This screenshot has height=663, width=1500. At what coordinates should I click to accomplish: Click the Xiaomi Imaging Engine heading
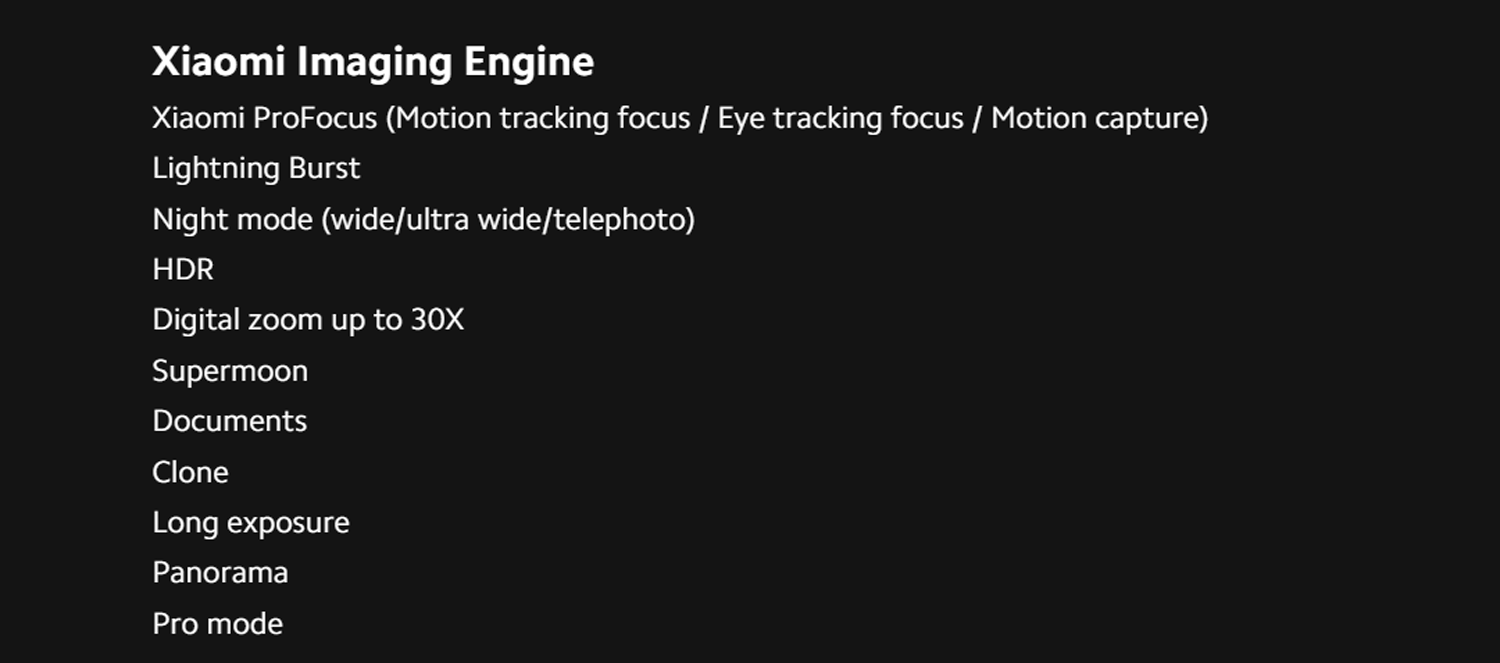click(x=373, y=63)
